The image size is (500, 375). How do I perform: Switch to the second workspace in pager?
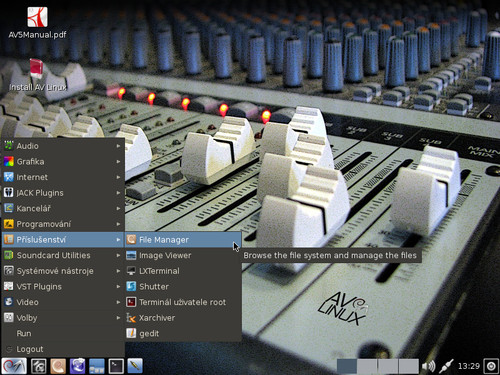[x=367, y=366]
